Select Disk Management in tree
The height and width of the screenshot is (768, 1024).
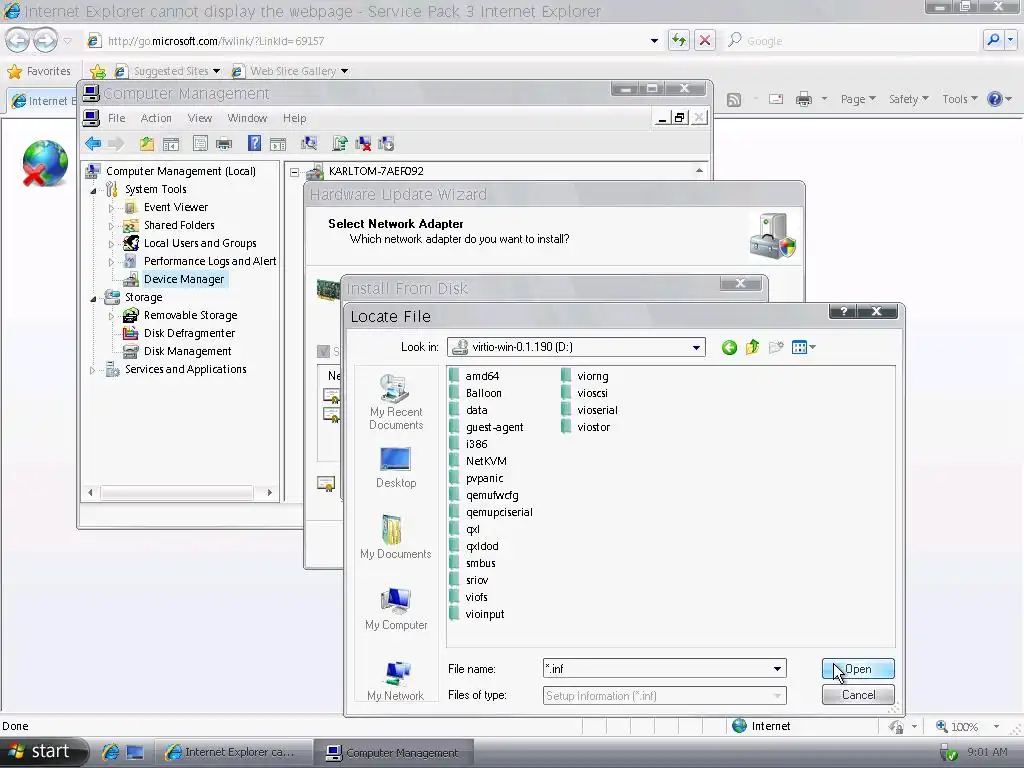pyautogui.click(x=187, y=351)
